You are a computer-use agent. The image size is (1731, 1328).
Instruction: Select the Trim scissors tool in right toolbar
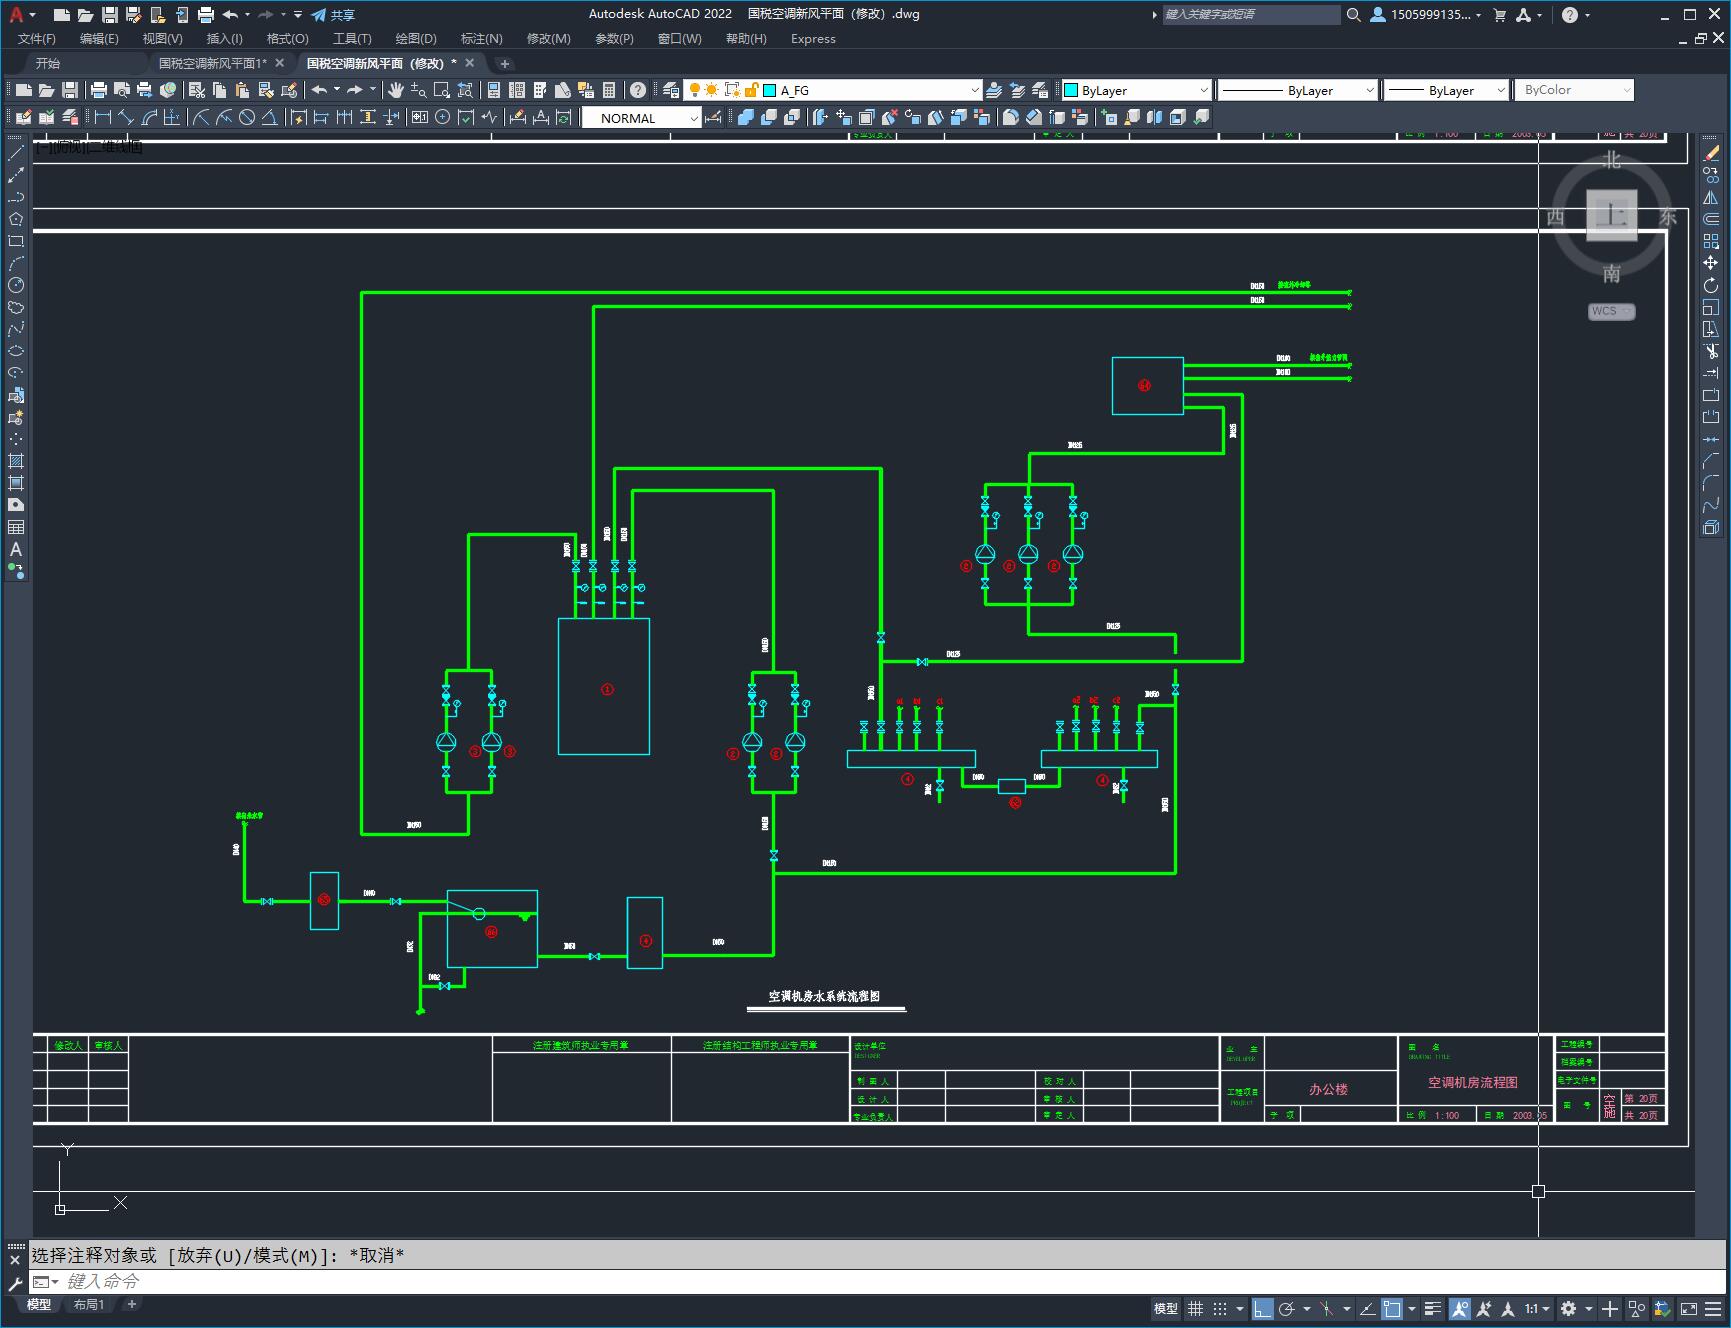[x=1711, y=351]
